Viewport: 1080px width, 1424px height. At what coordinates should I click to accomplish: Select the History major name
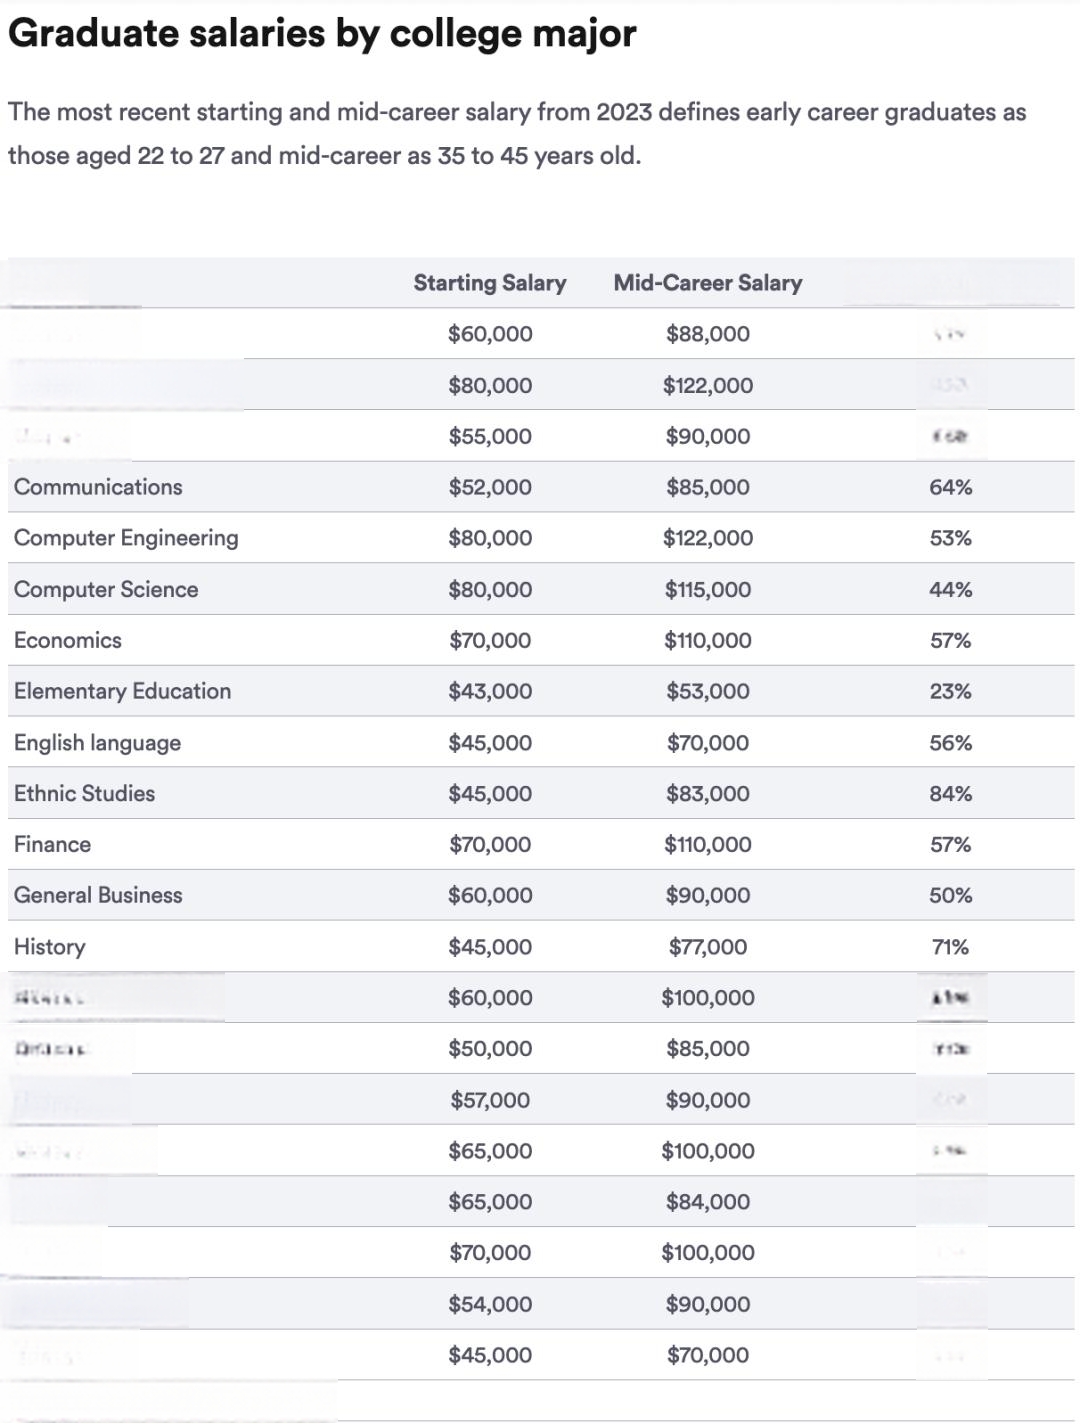point(49,947)
